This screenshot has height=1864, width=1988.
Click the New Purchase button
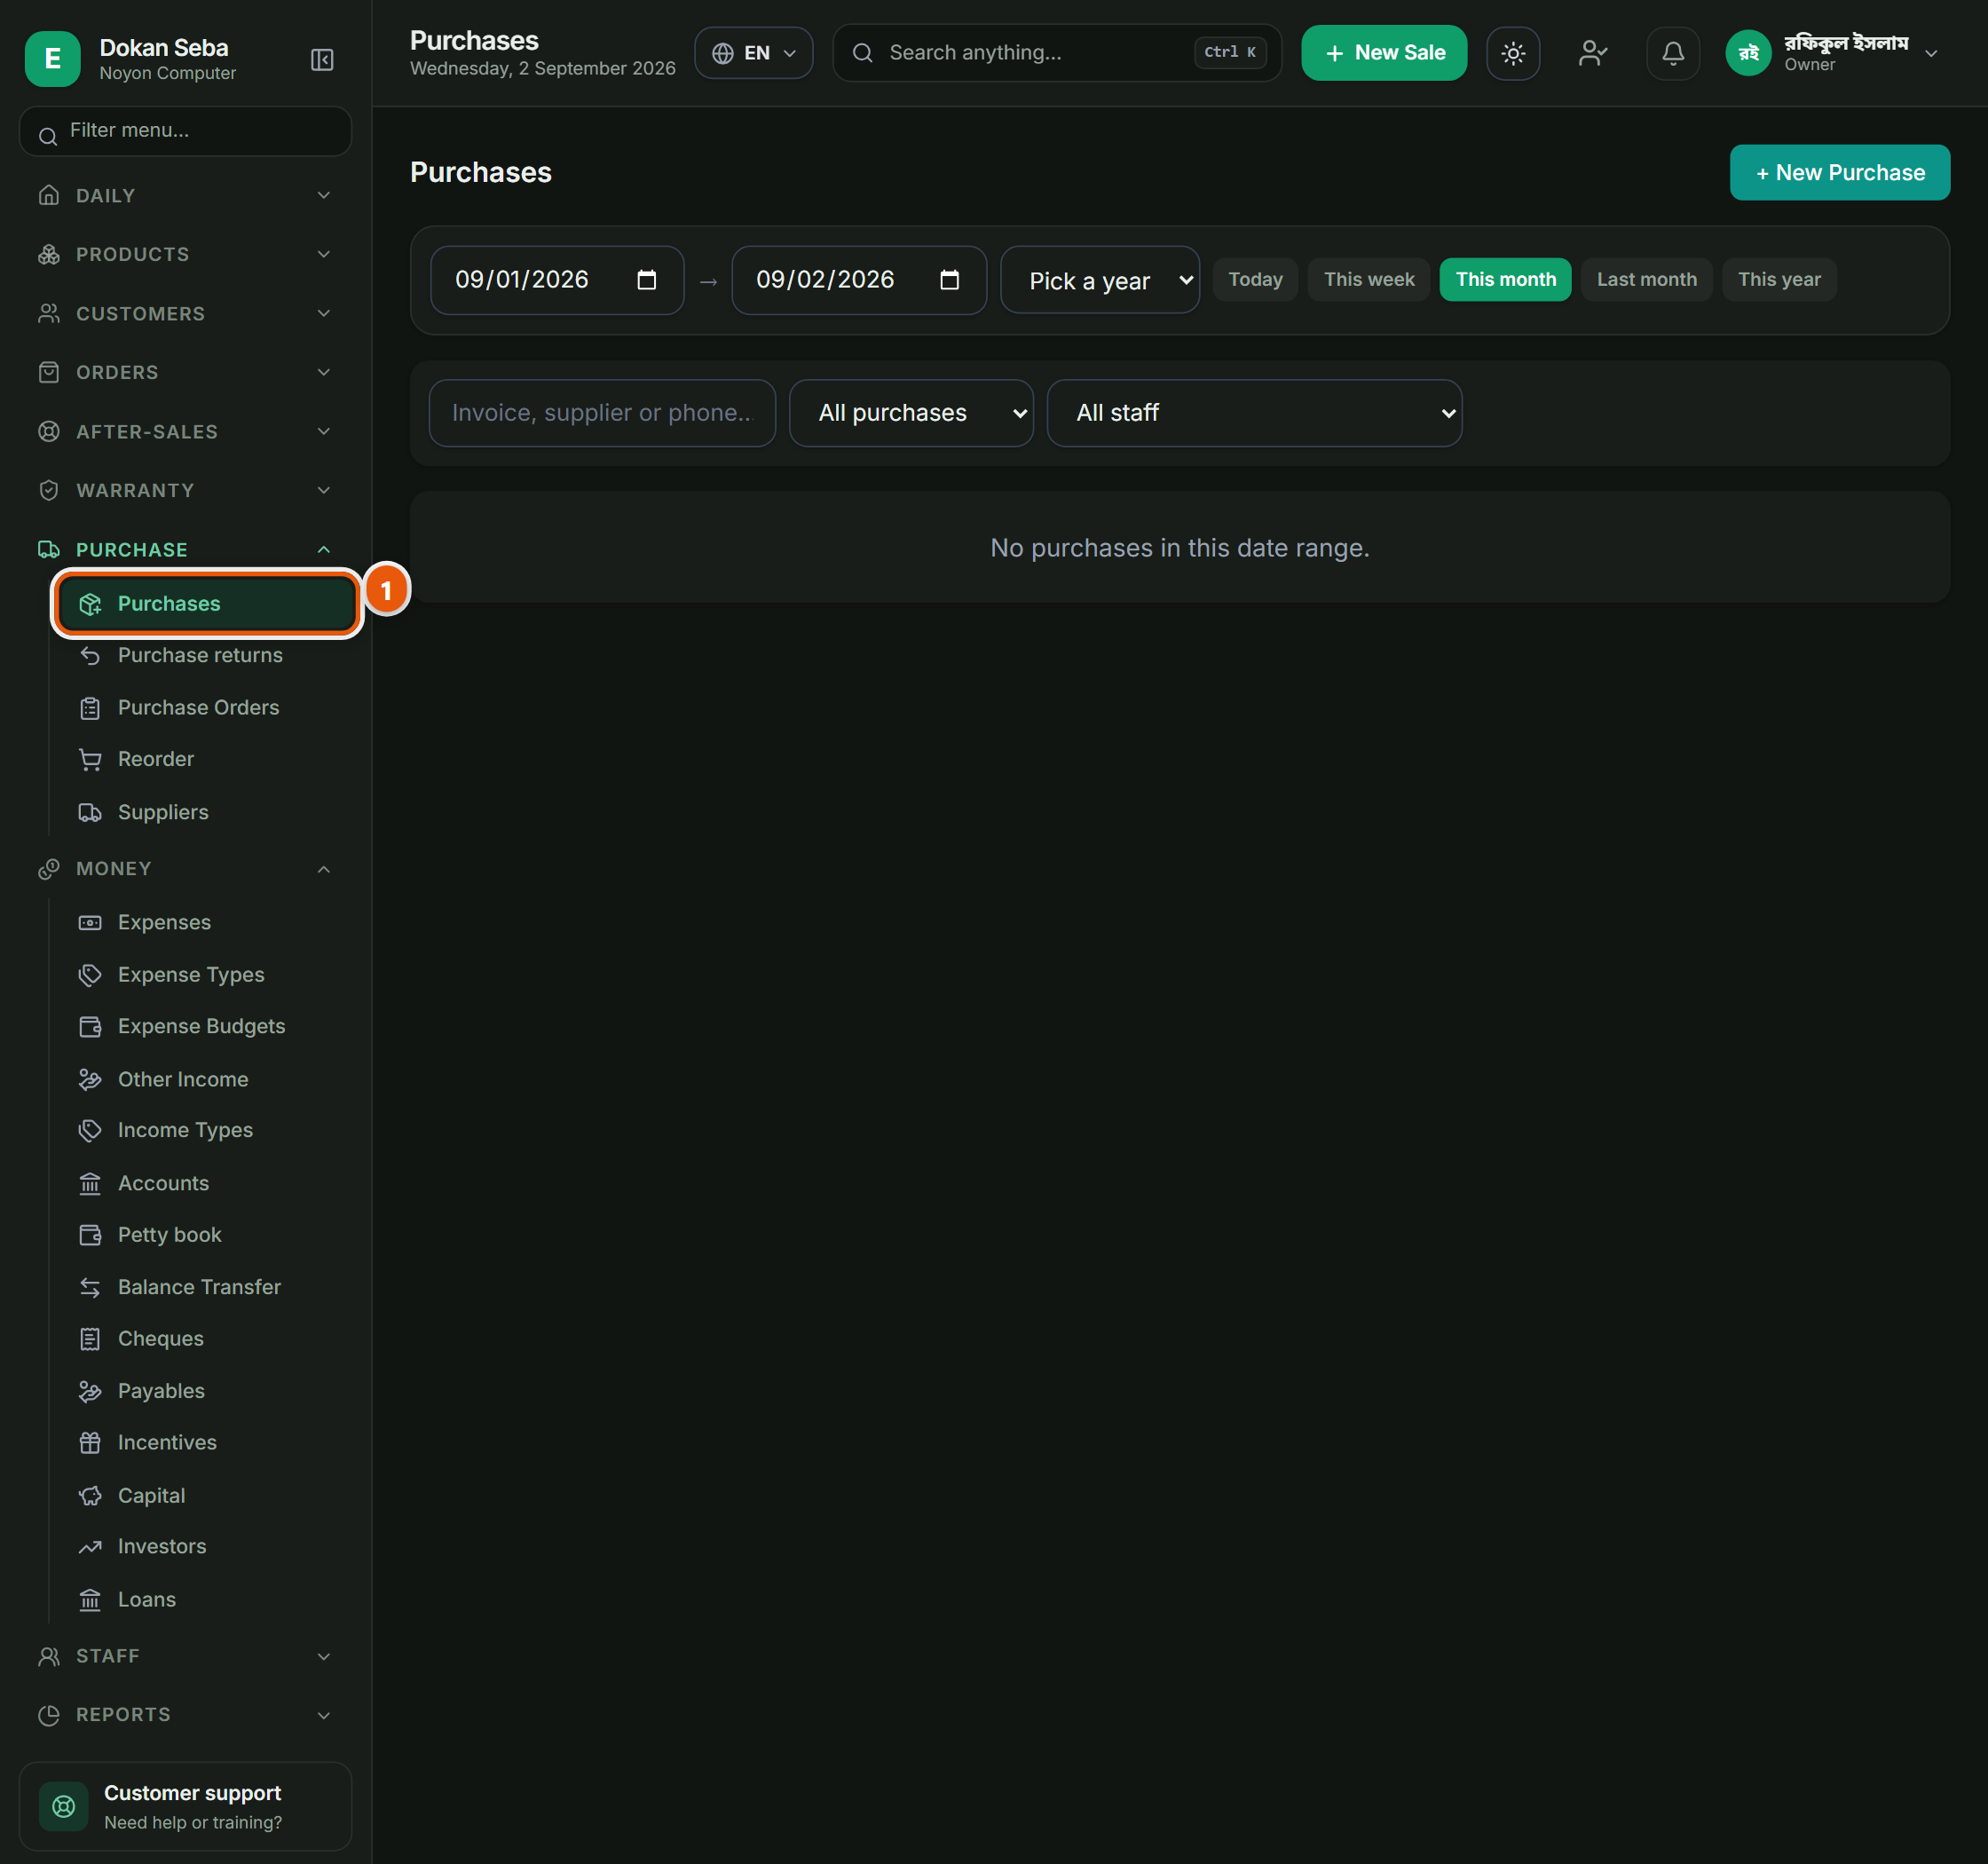pos(1840,173)
